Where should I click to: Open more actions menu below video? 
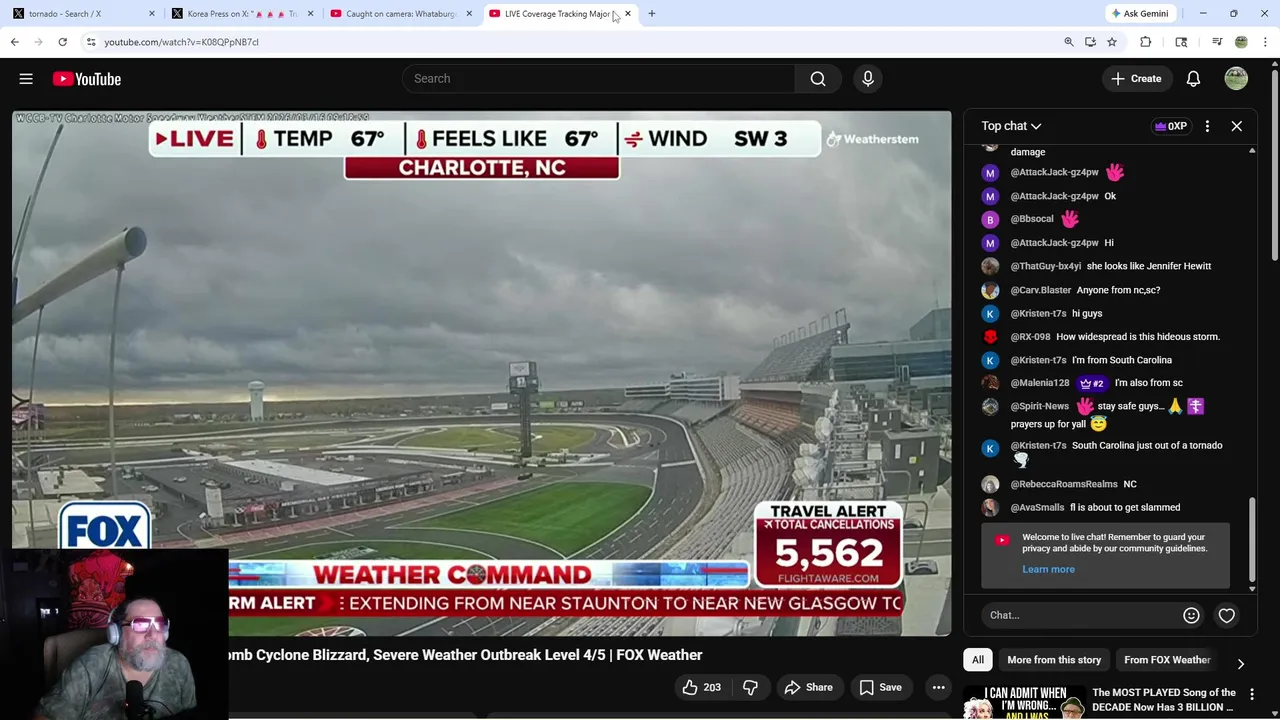[938, 687]
